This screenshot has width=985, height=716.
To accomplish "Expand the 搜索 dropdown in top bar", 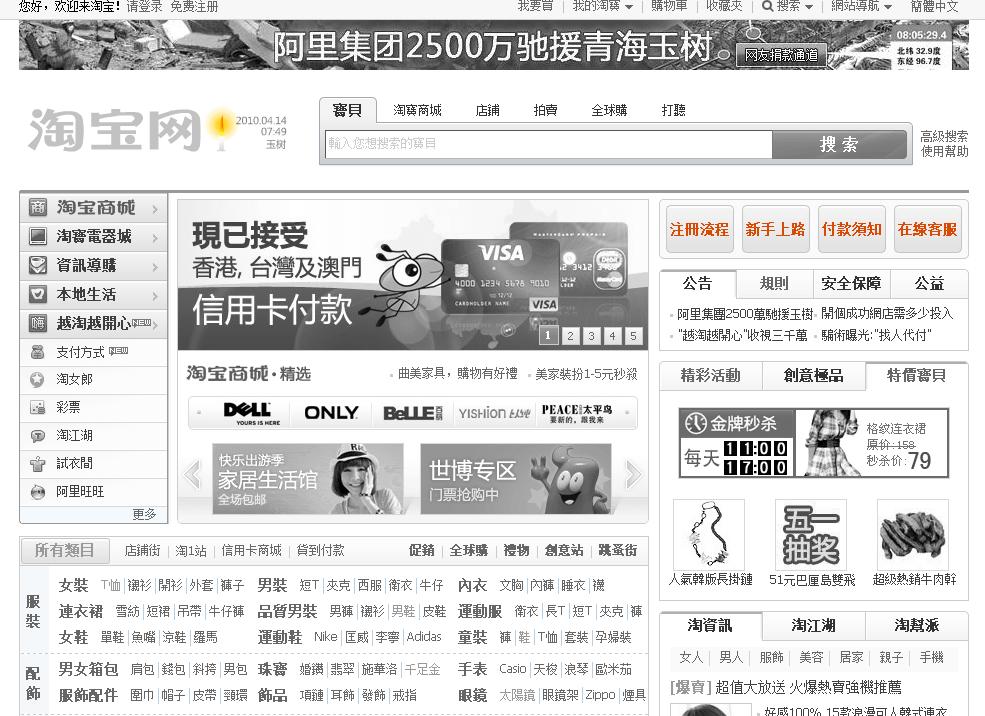I will coord(809,7).
